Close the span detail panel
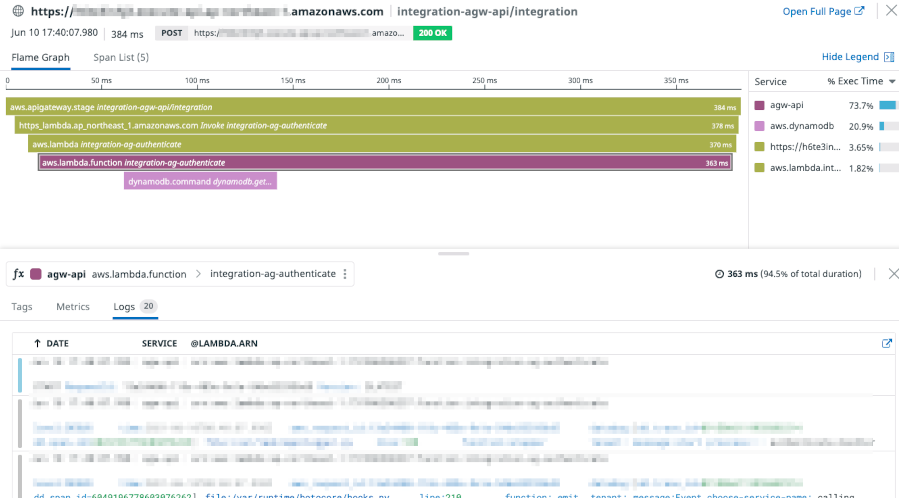The height and width of the screenshot is (498, 900). (893, 274)
